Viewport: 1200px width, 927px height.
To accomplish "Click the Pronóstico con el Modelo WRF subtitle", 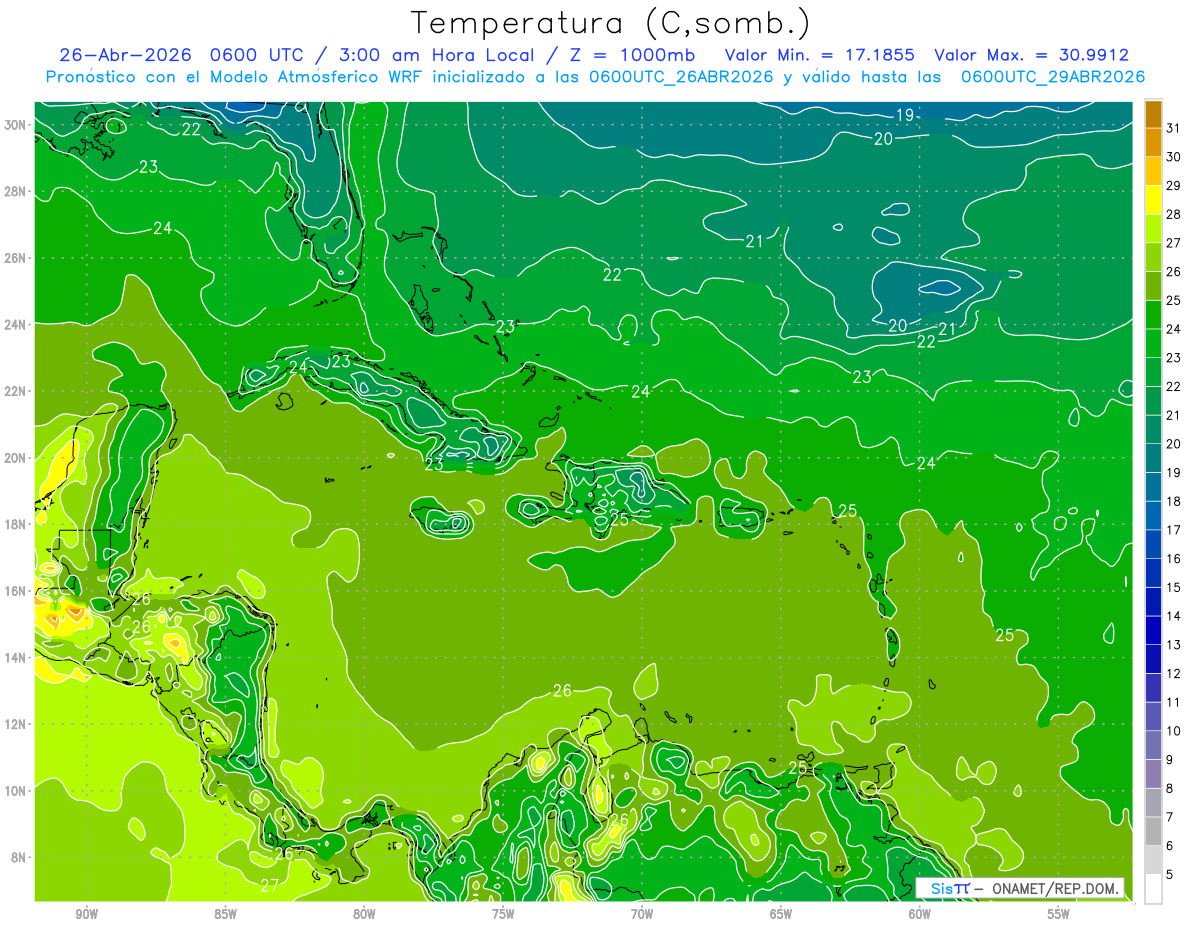I will click(x=595, y=77).
